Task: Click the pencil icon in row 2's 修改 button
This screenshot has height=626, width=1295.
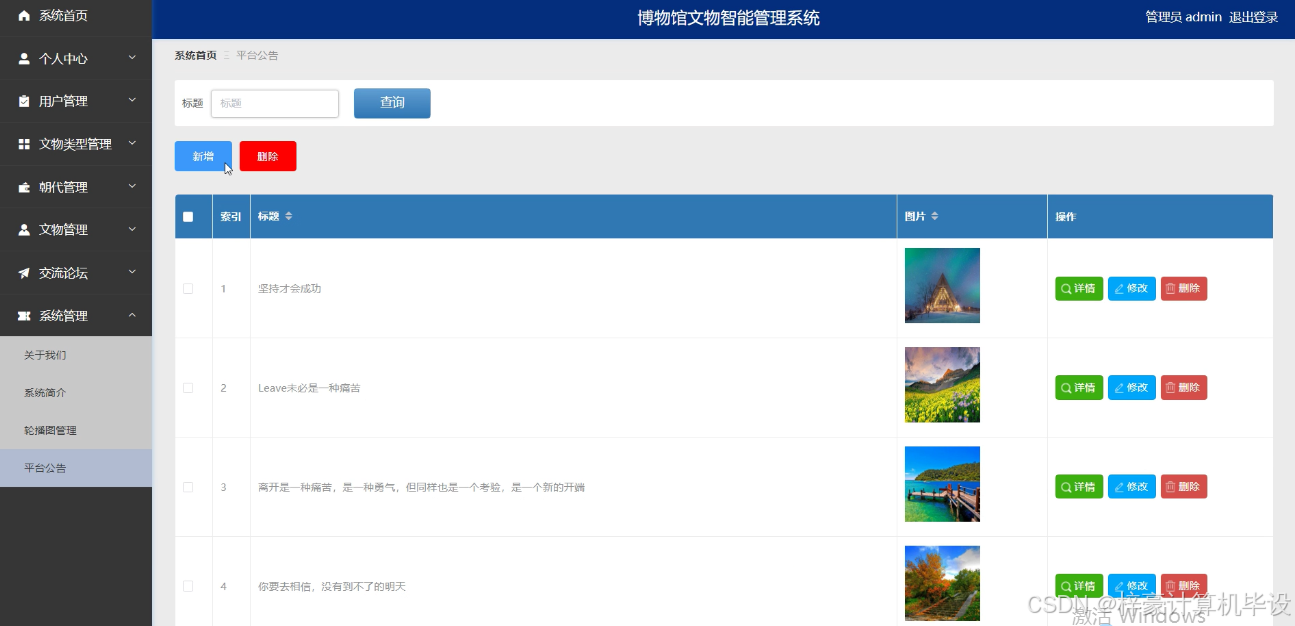Action: [1119, 387]
